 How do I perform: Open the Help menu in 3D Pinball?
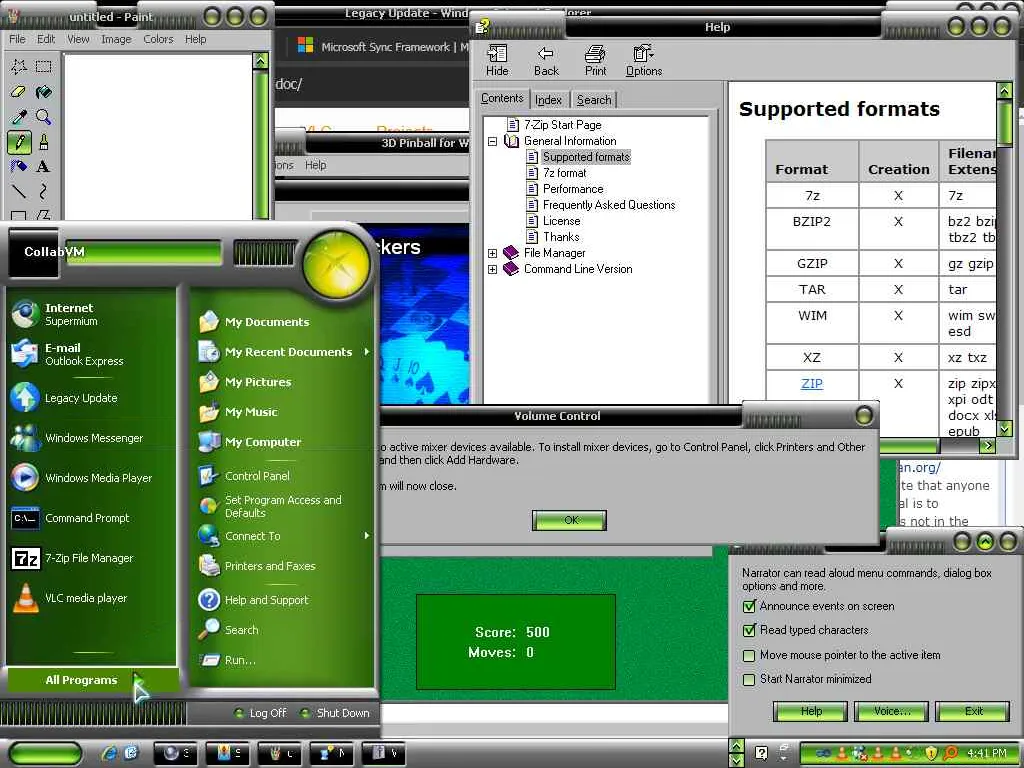(x=315, y=165)
